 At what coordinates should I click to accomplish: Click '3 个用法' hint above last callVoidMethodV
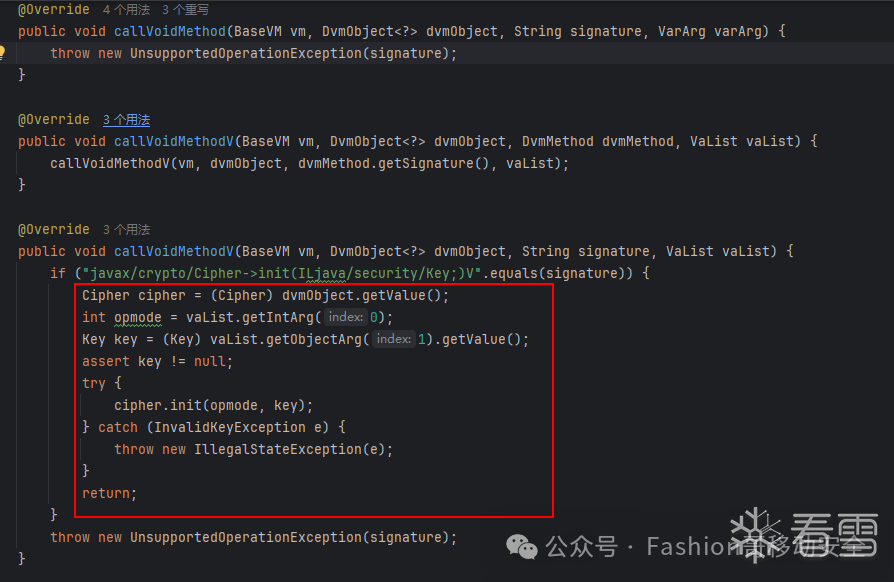[x=127, y=230]
